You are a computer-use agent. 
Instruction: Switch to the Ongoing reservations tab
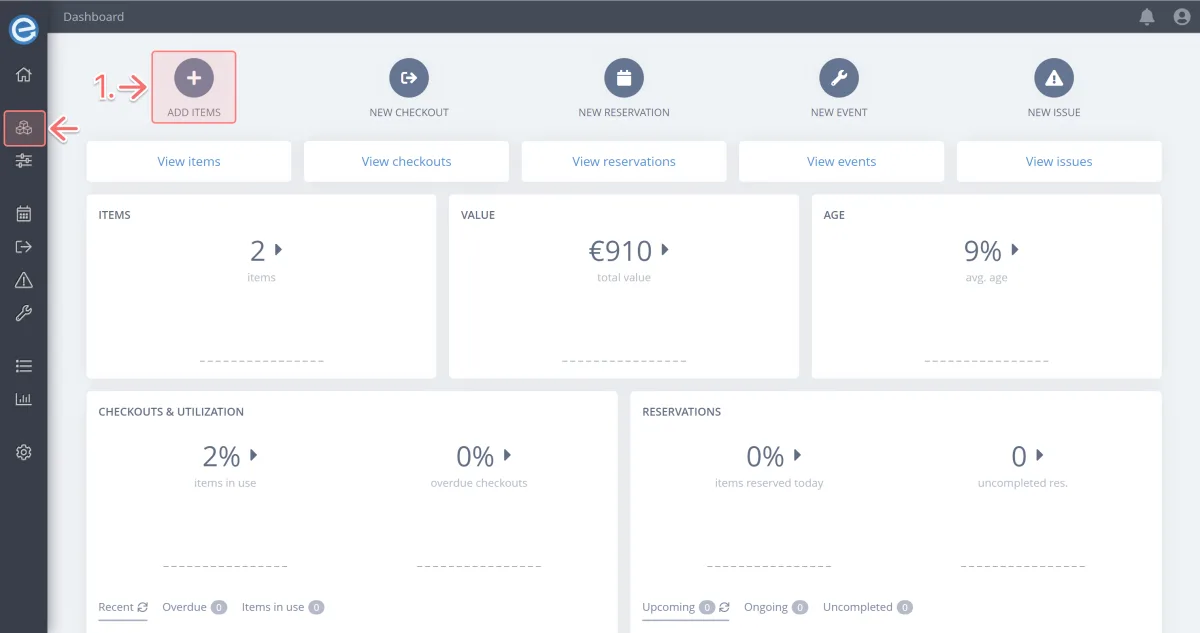click(766, 607)
